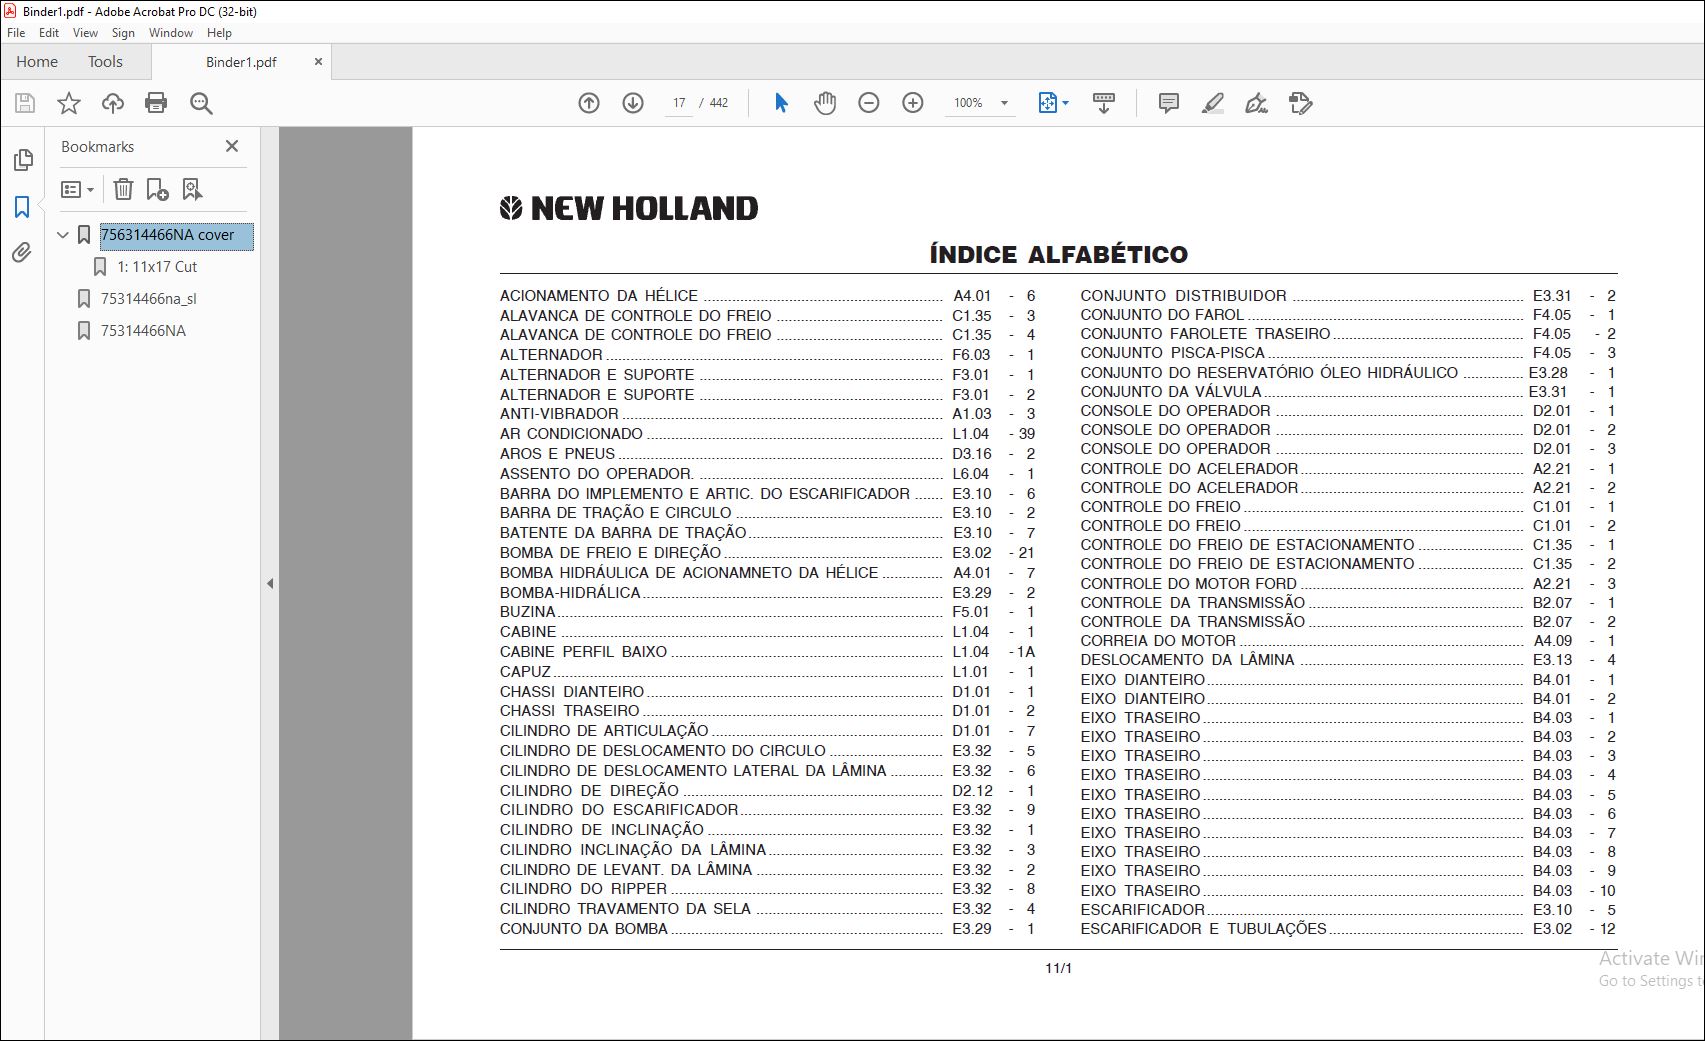Open the Window menu

(171, 33)
